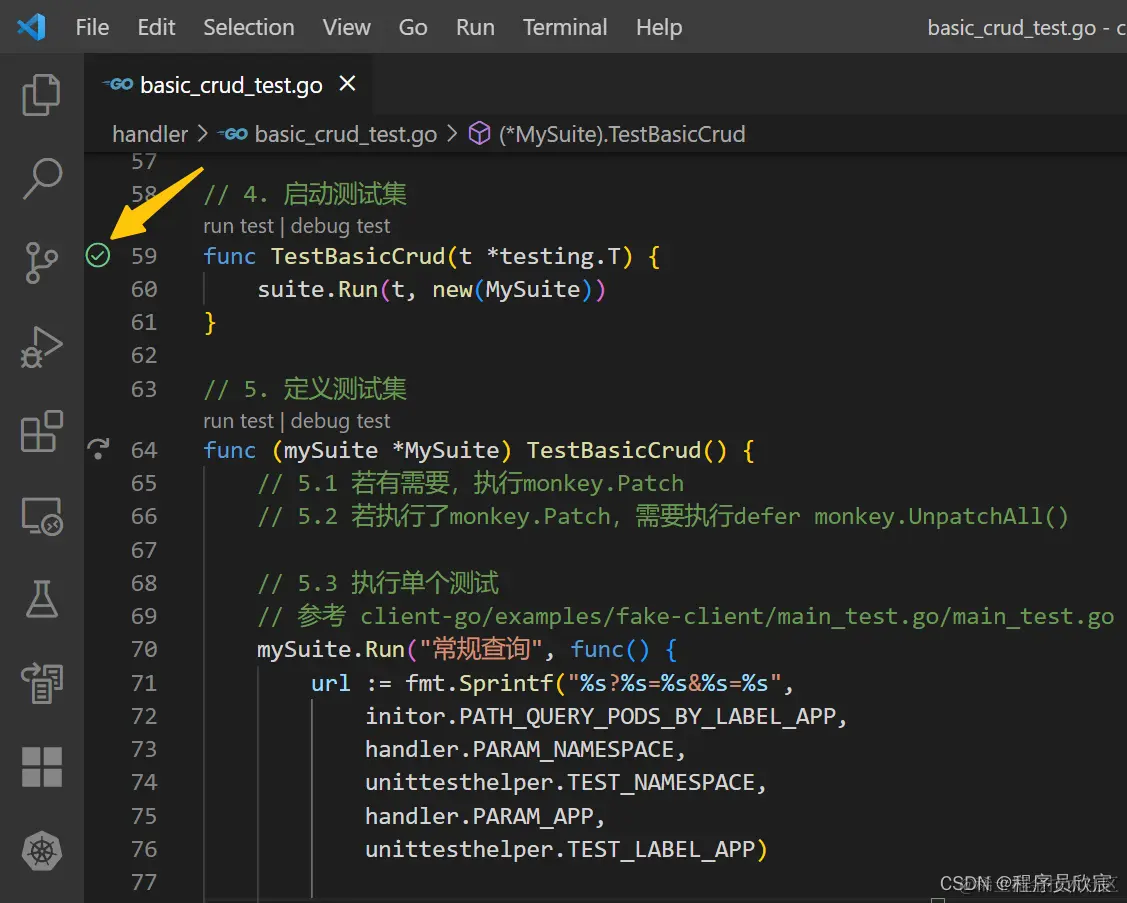
Task: Open the four-square grid icon view
Action: pos(42,767)
